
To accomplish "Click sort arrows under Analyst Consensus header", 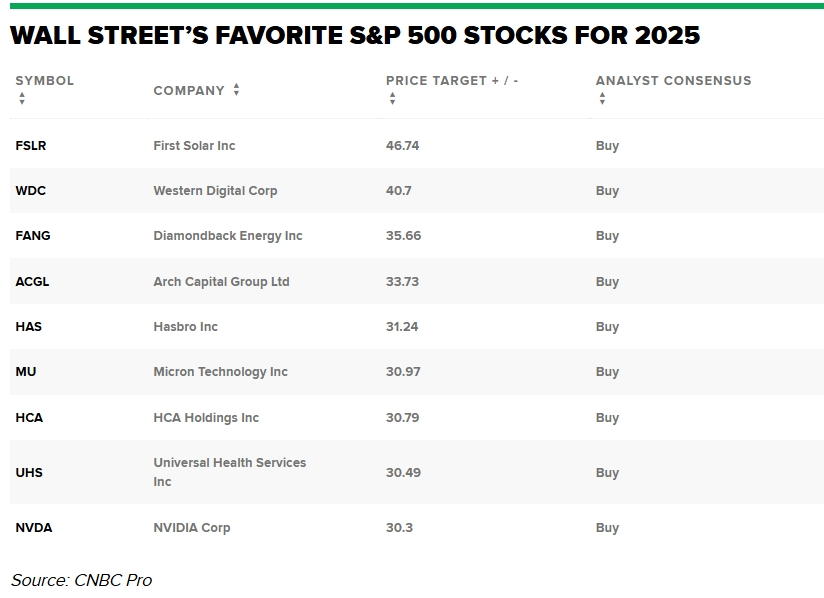I will tap(602, 98).
